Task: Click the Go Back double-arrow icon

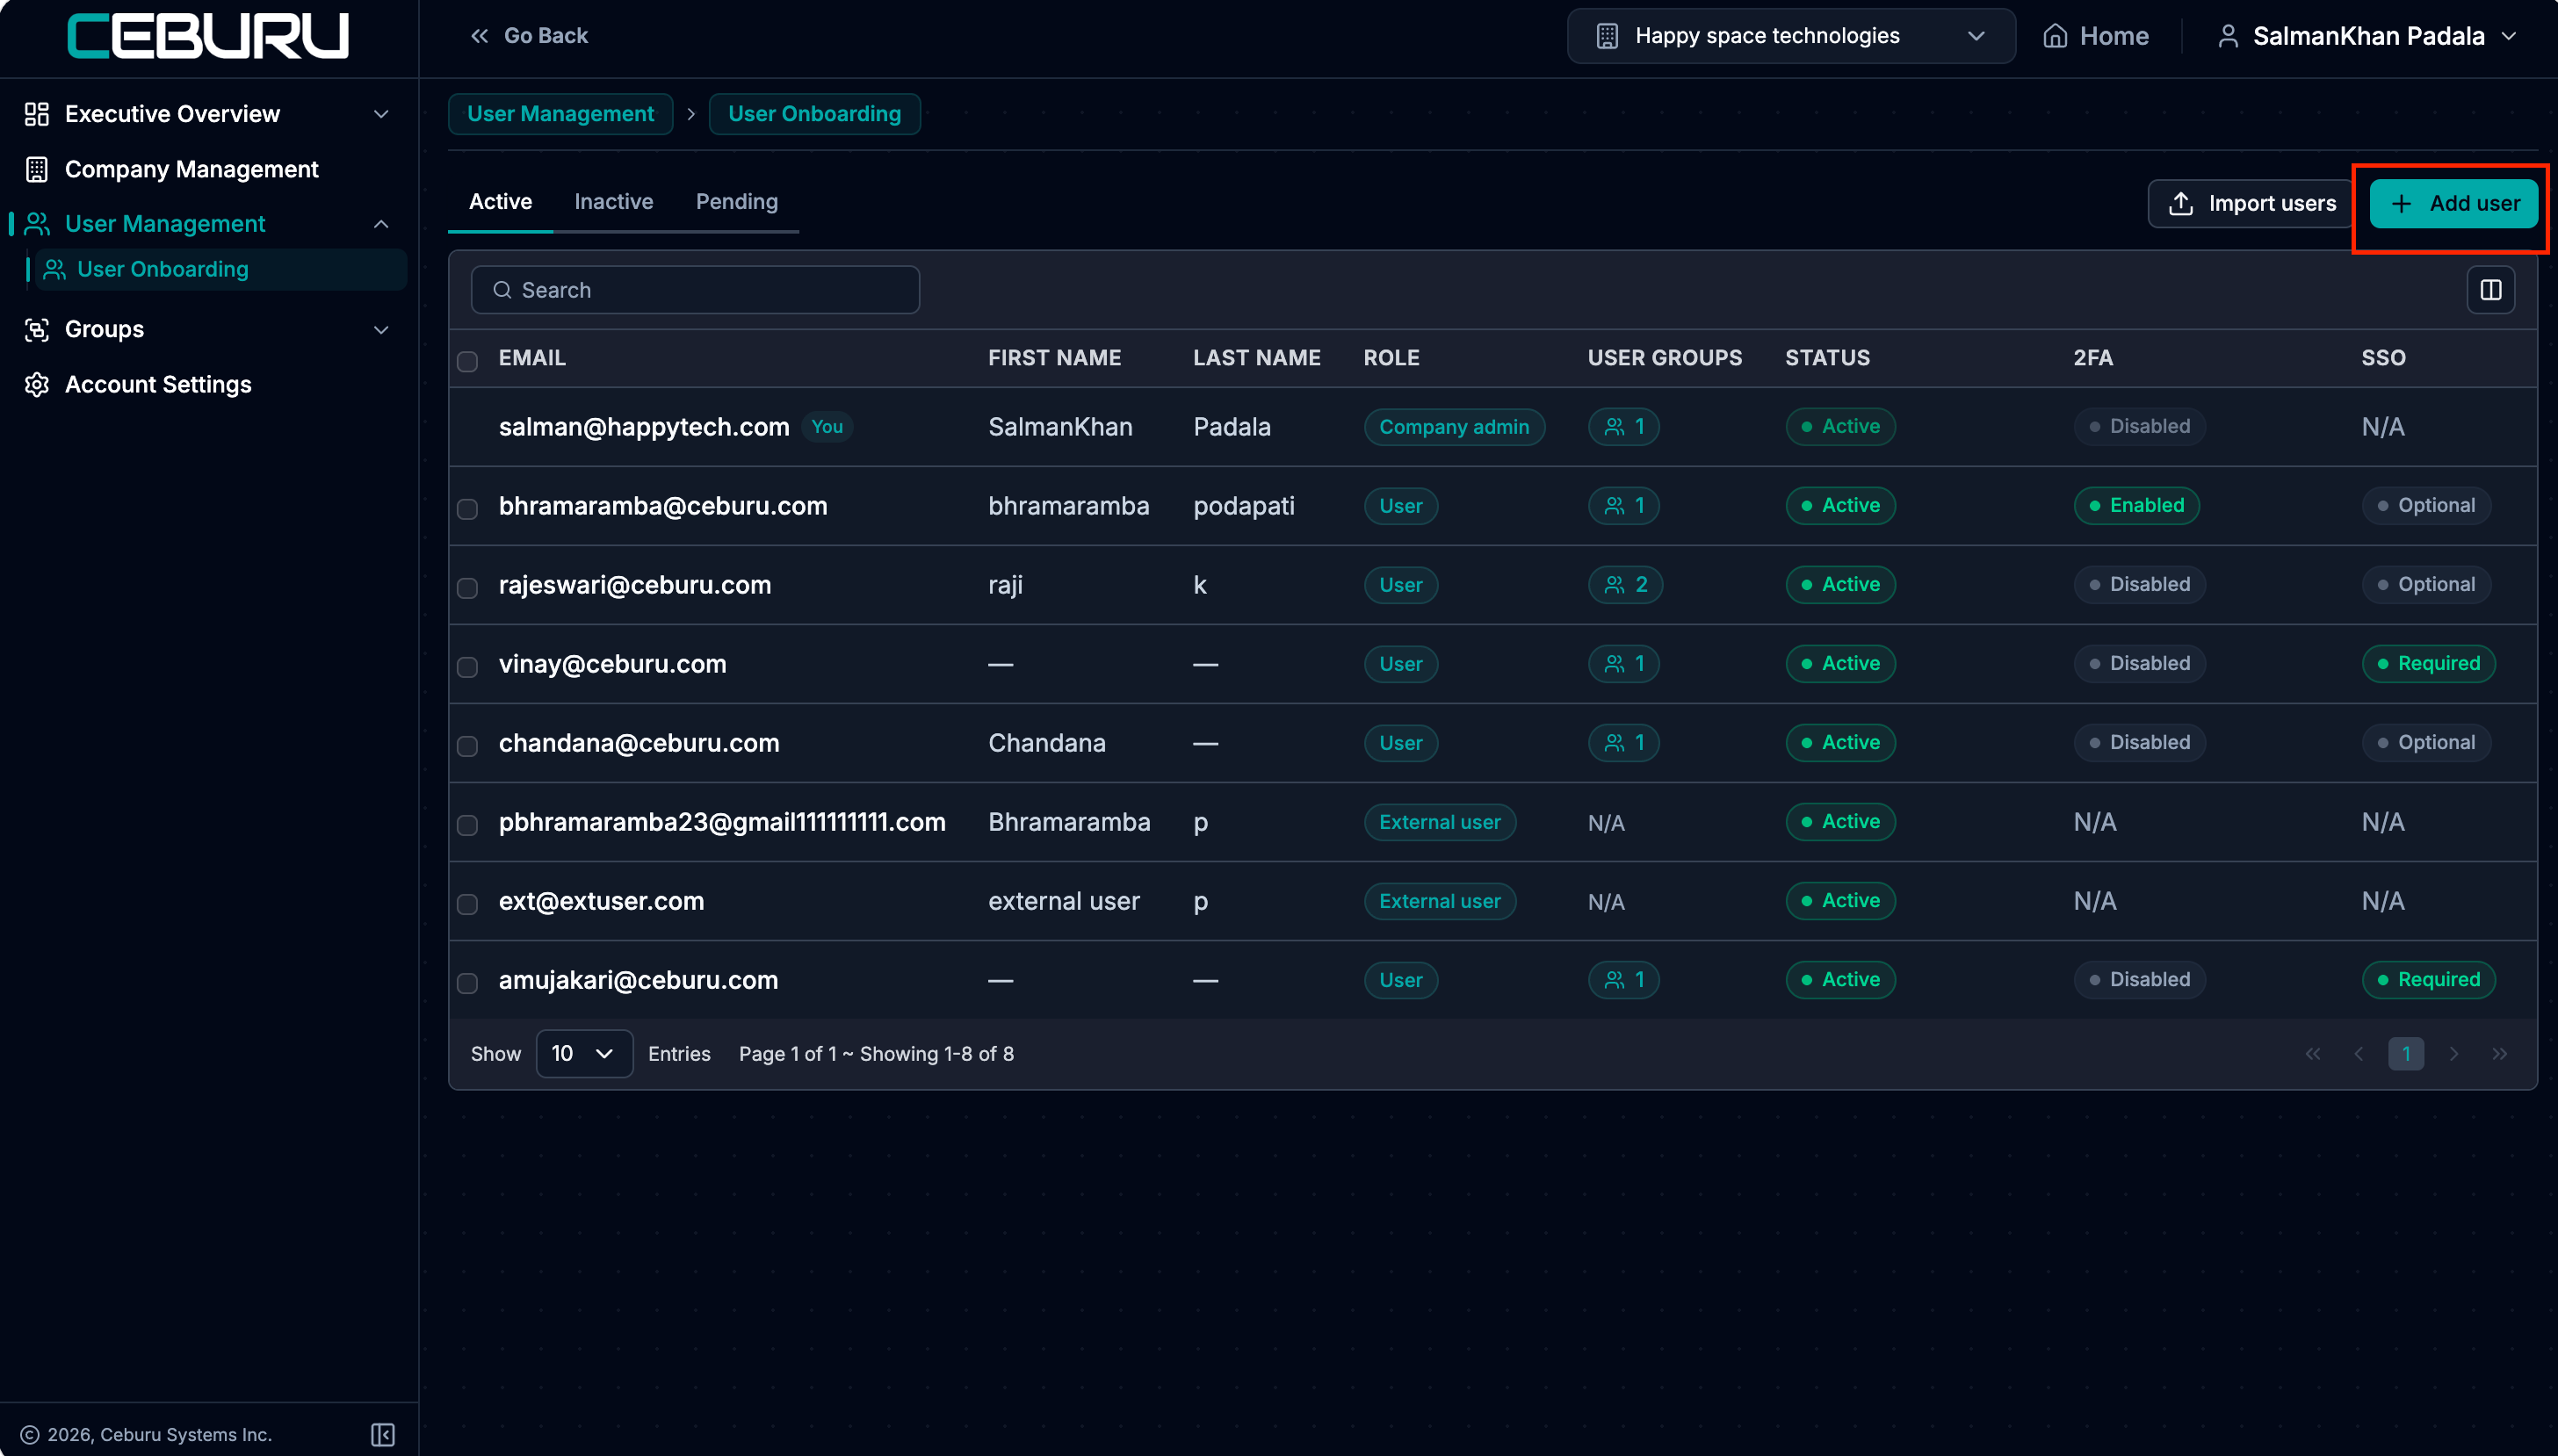Action: click(x=480, y=36)
